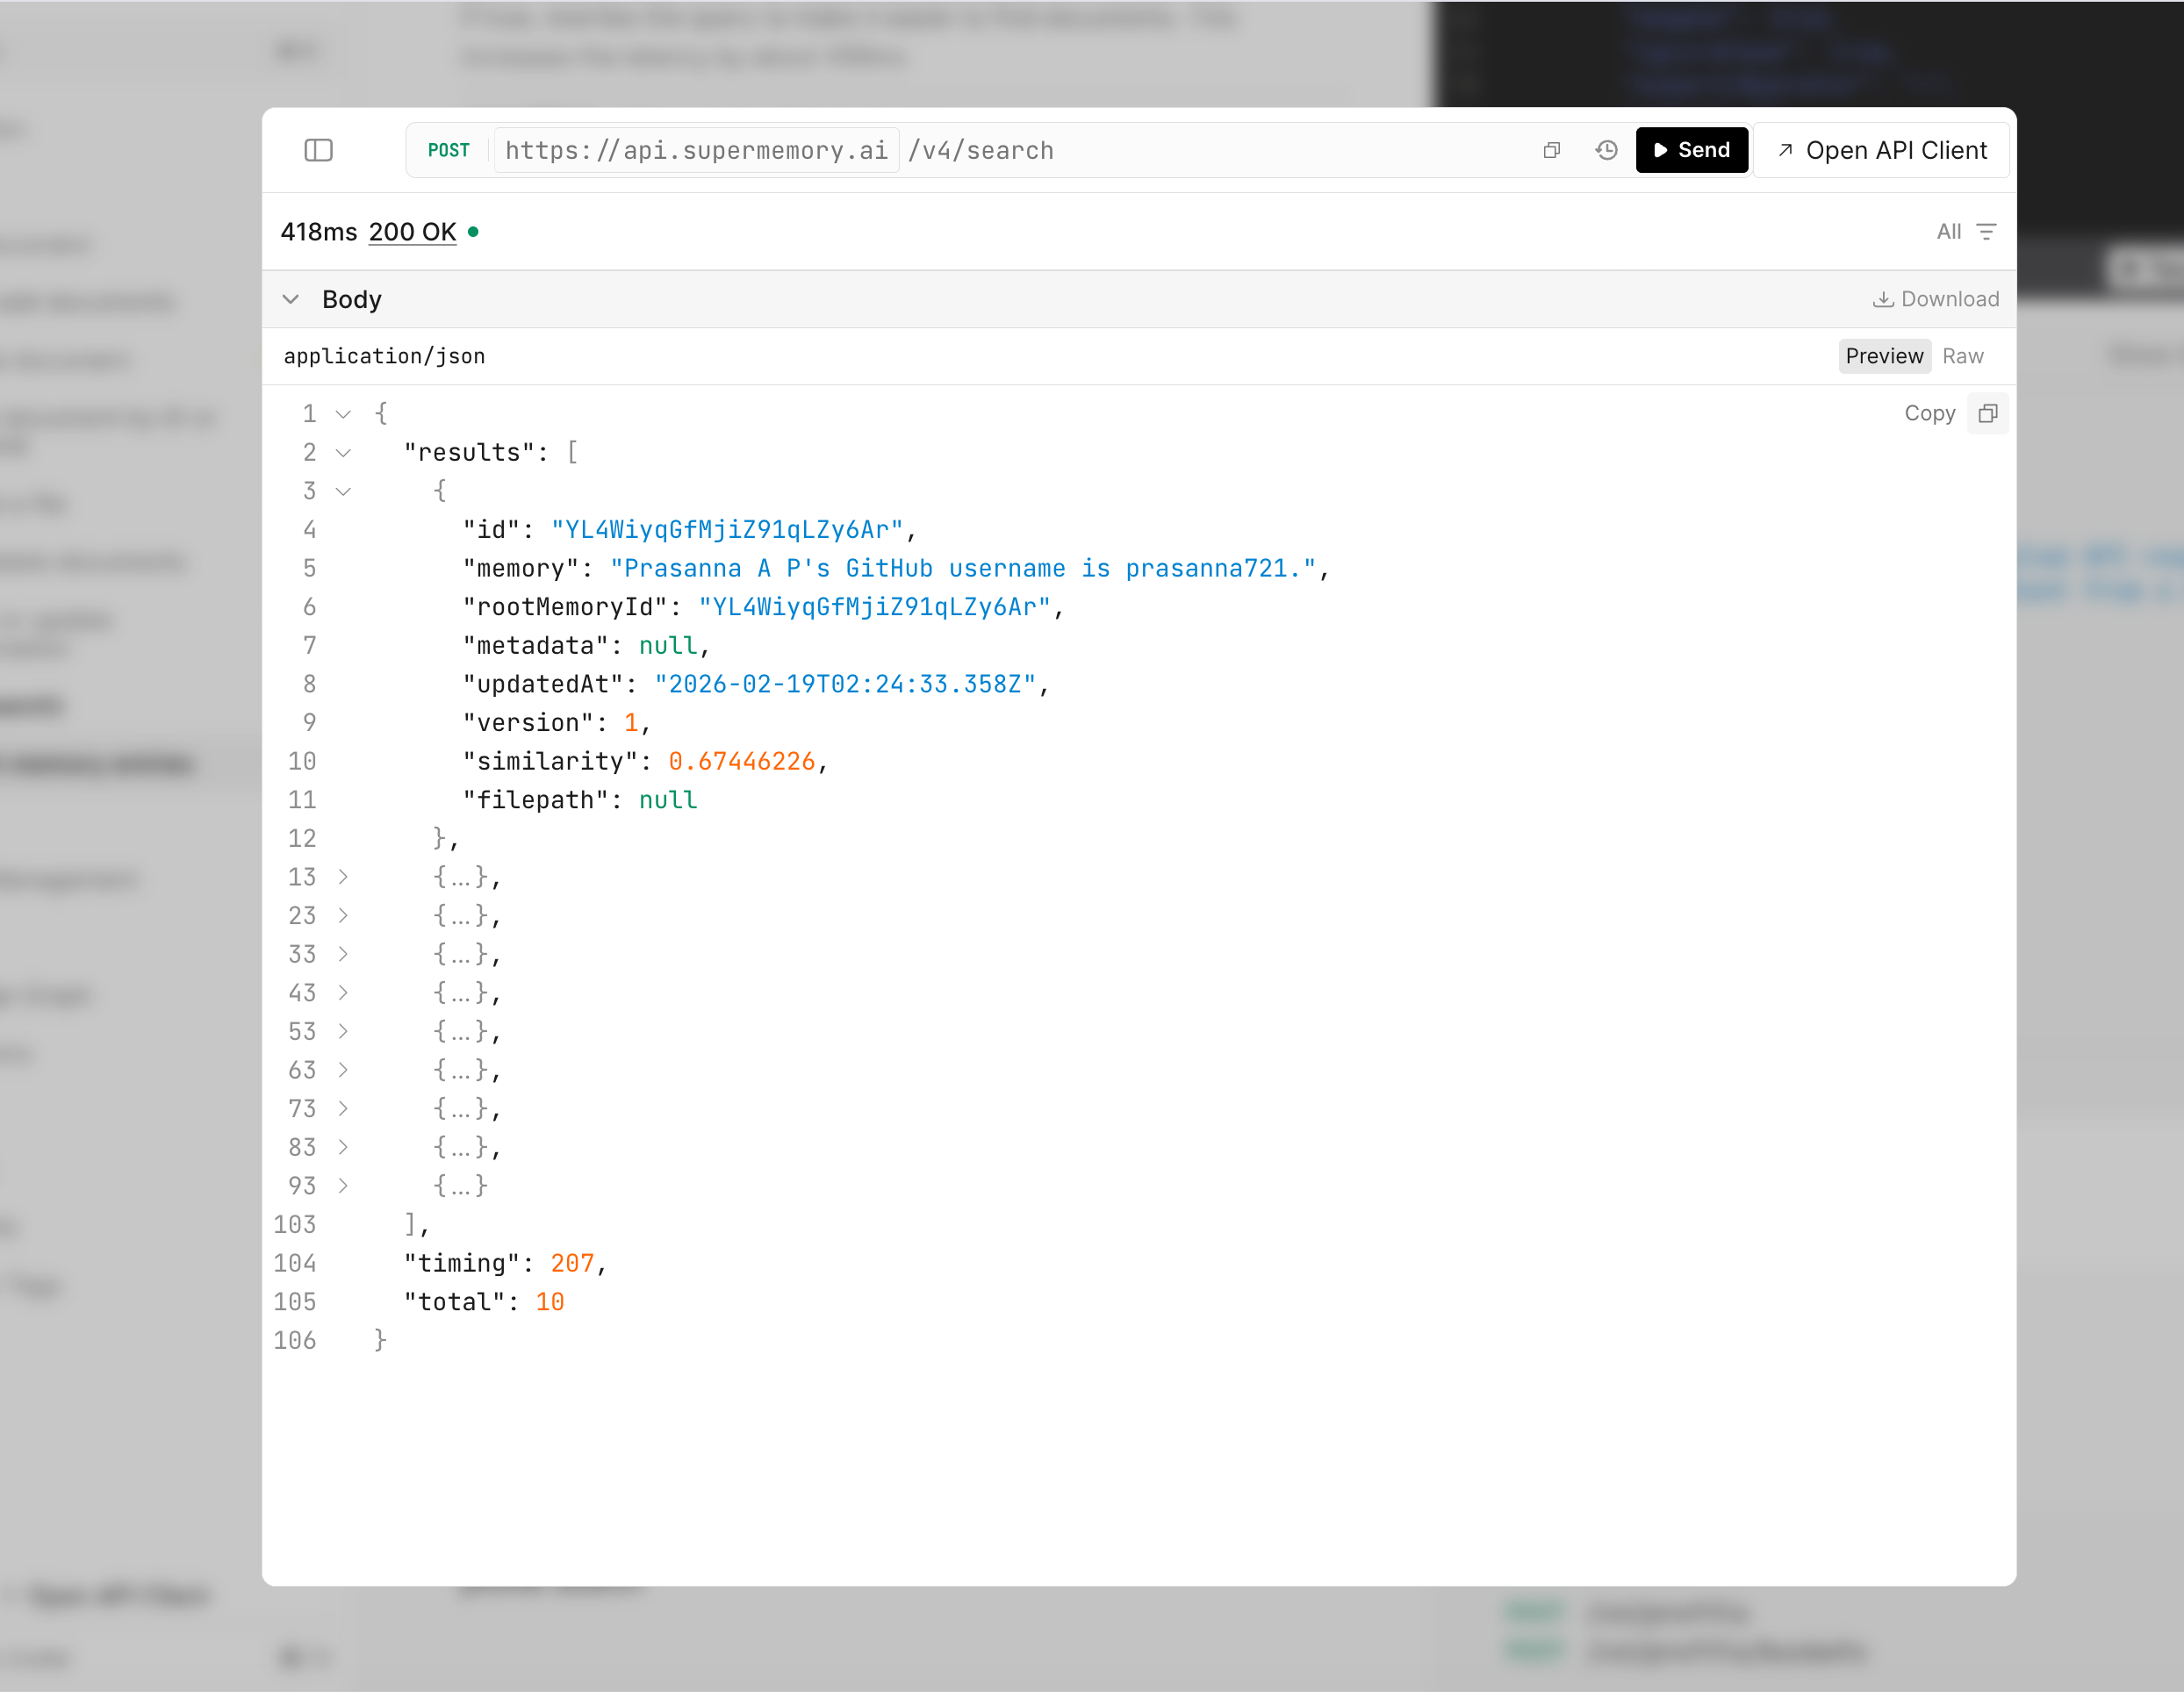The height and width of the screenshot is (1692, 2184).
Task: Download the response body
Action: 1936,299
